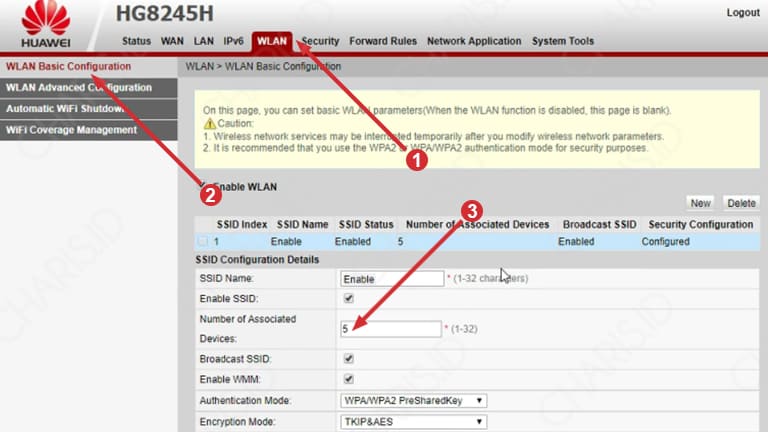This screenshot has width=768, height=432.
Task: Open the Authentication Mode dropdown
Action: point(413,401)
